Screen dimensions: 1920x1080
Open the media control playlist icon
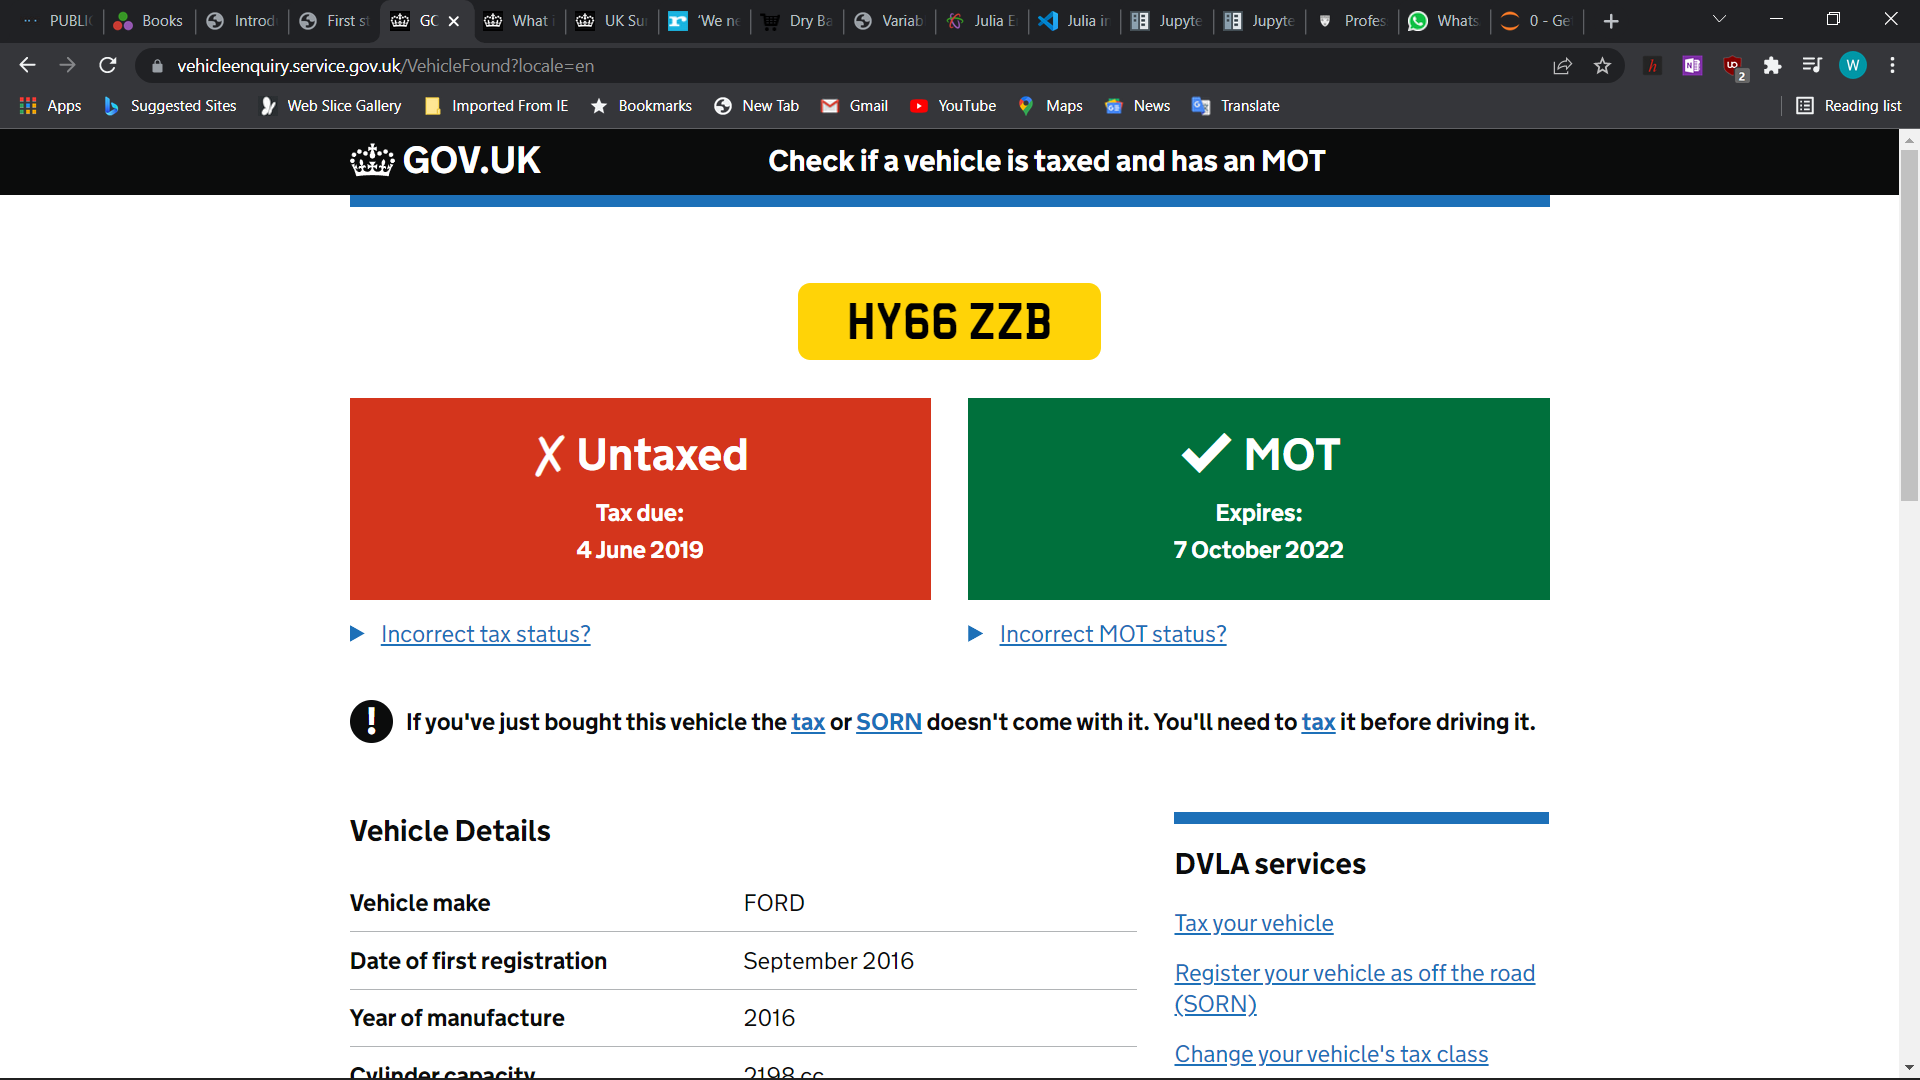(1812, 66)
